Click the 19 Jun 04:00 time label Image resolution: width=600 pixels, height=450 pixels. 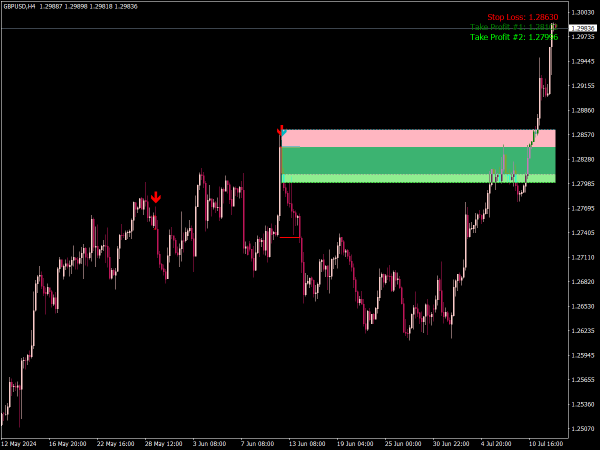point(355,443)
